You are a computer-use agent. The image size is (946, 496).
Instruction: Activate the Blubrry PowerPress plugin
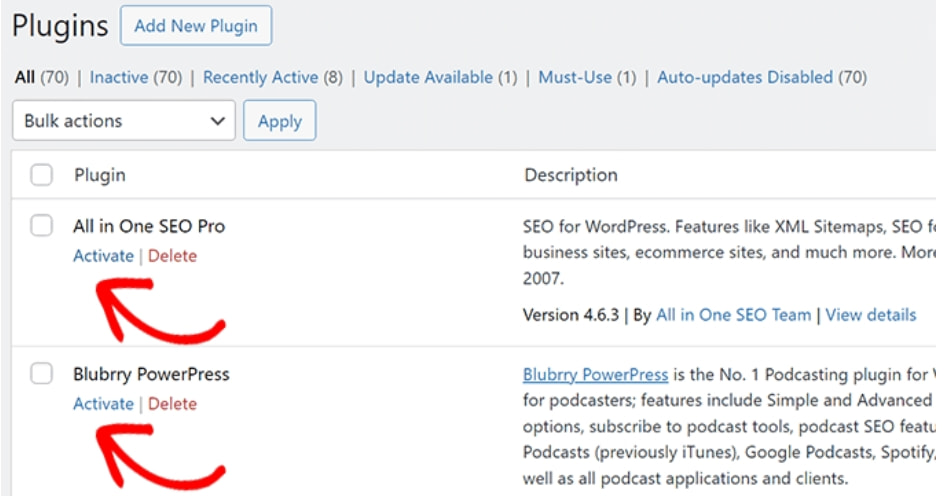(103, 404)
